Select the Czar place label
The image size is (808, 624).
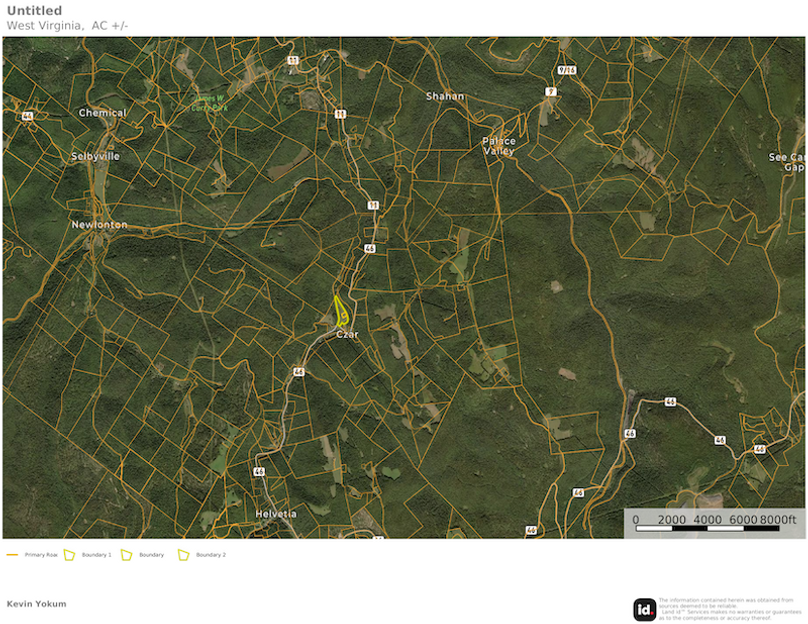click(x=347, y=332)
